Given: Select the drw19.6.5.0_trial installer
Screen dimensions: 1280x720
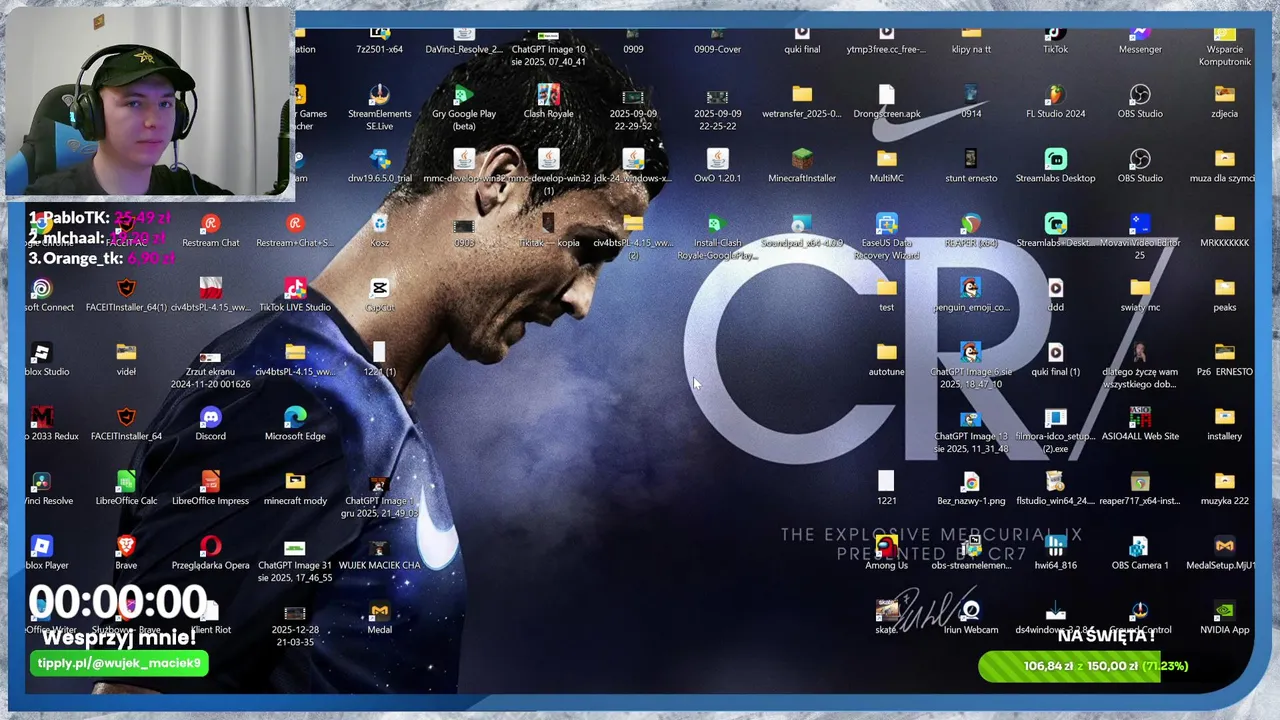Looking at the screenshot, I should tap(379, 165).
